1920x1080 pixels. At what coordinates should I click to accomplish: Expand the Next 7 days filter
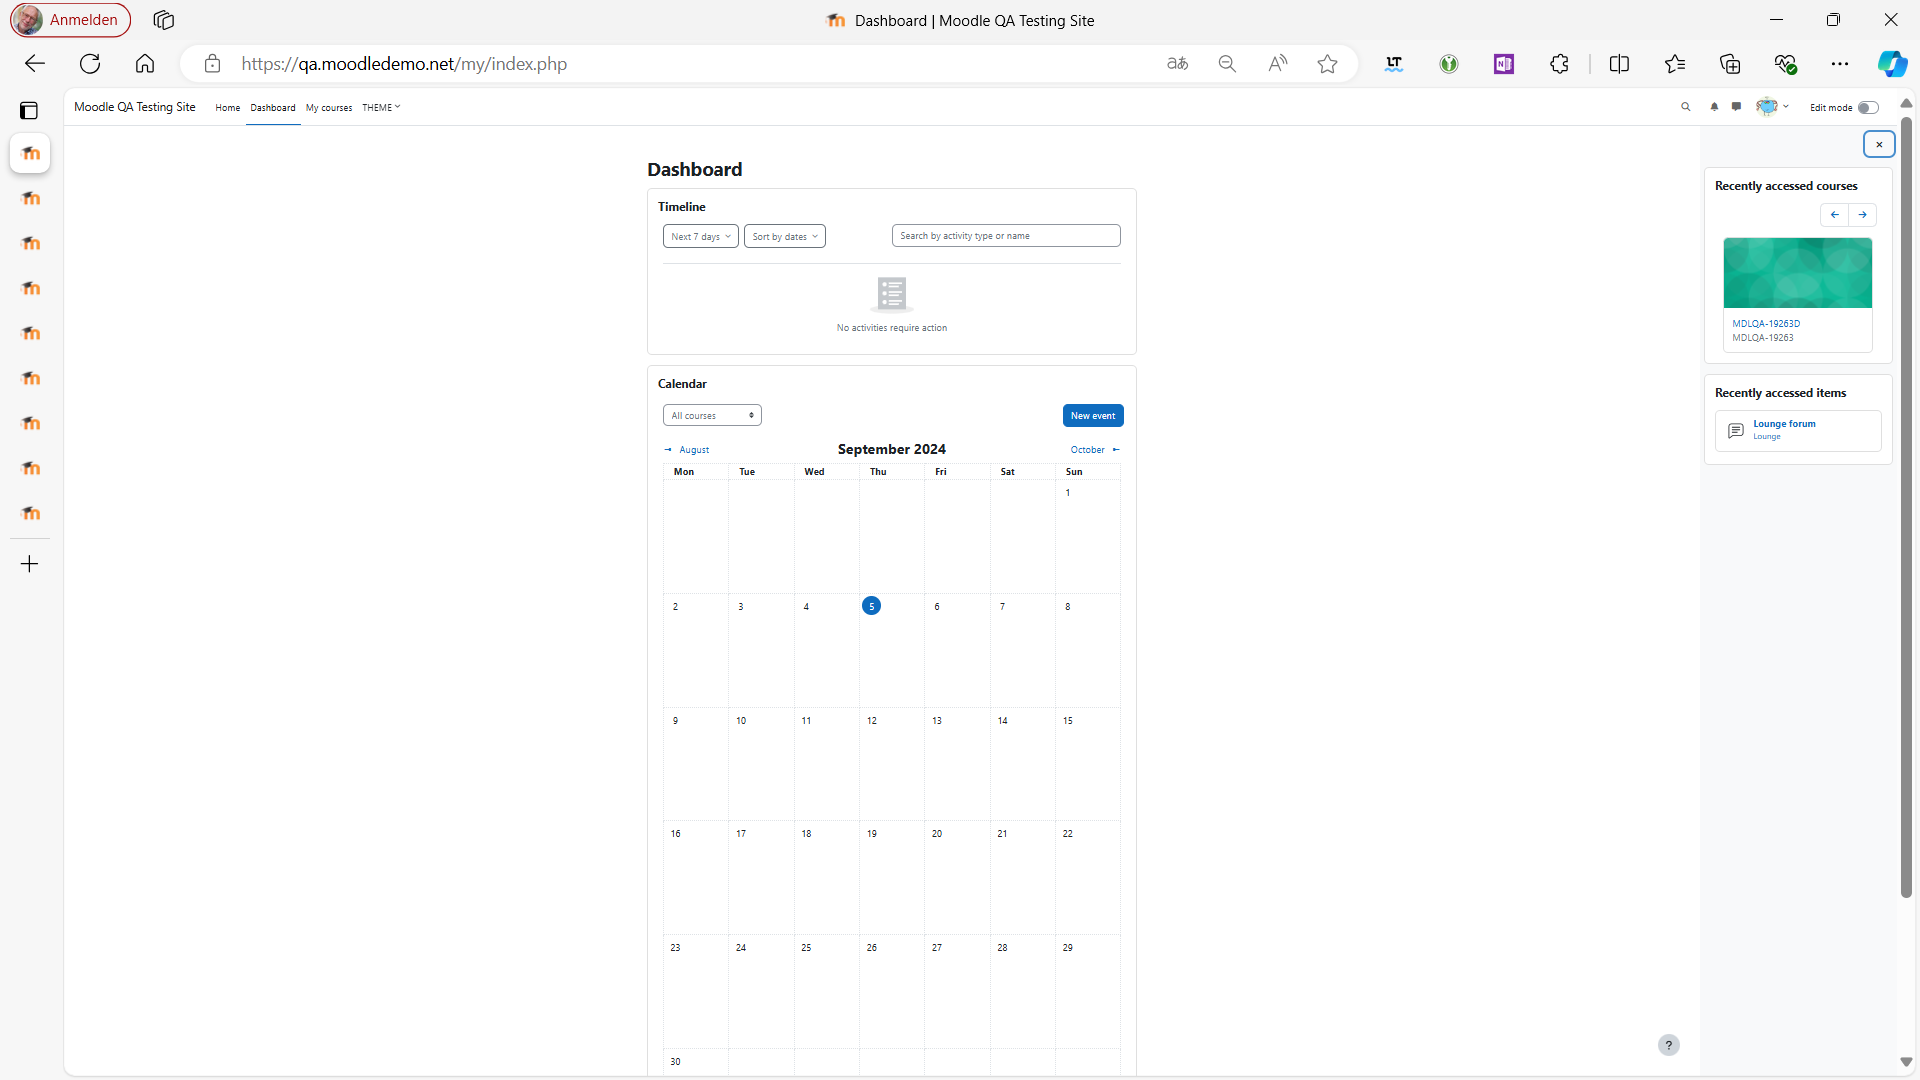pos(700,237)
